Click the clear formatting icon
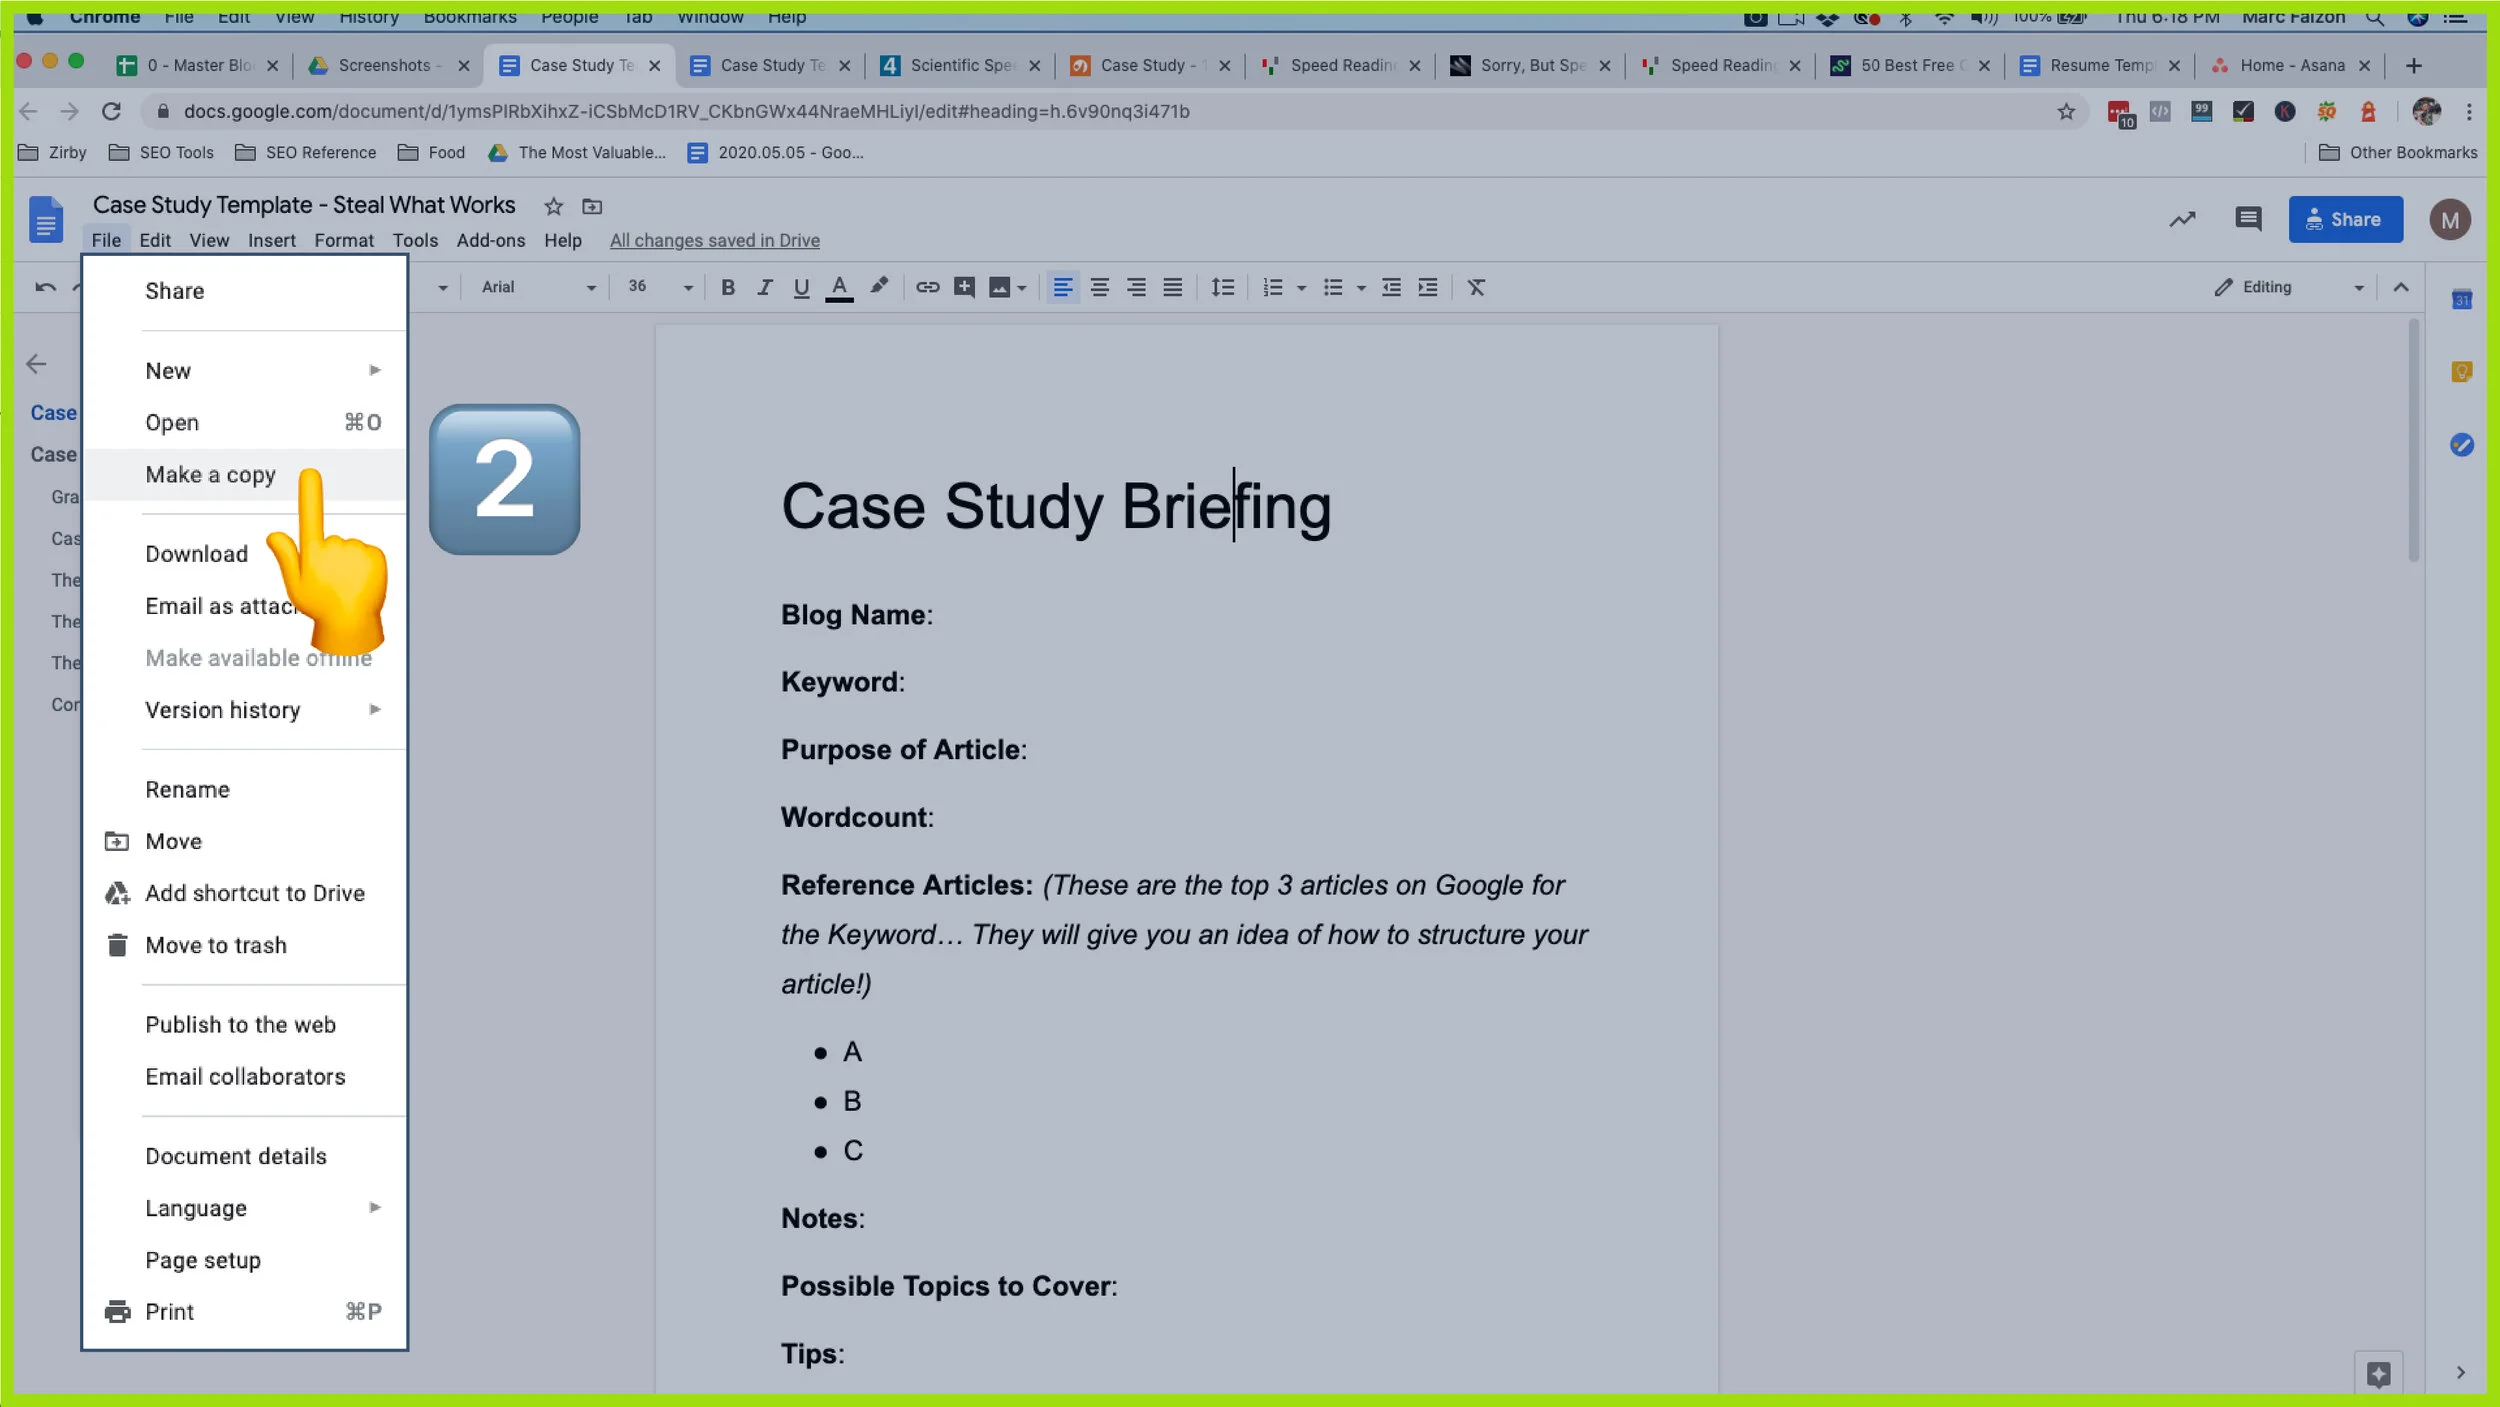This screenshot has height=1407, width=2500. click(1476, 288)
